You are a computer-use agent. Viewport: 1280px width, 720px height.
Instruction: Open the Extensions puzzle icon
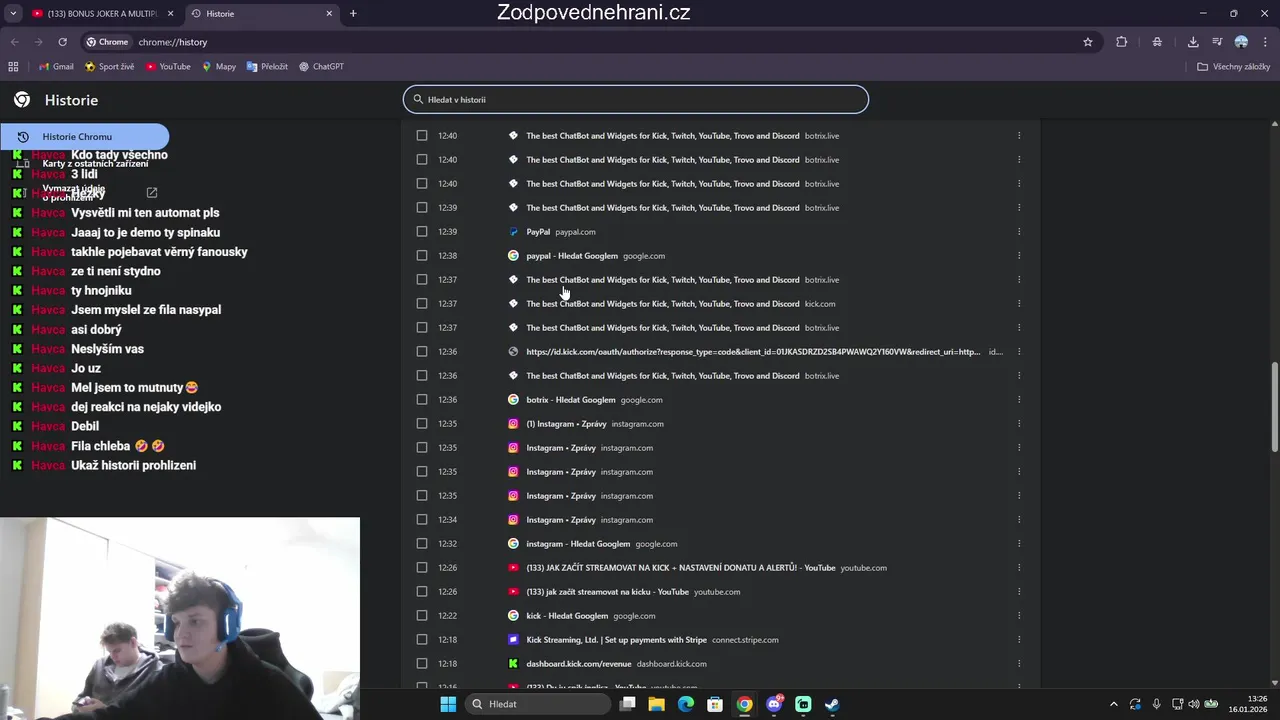1121,42
